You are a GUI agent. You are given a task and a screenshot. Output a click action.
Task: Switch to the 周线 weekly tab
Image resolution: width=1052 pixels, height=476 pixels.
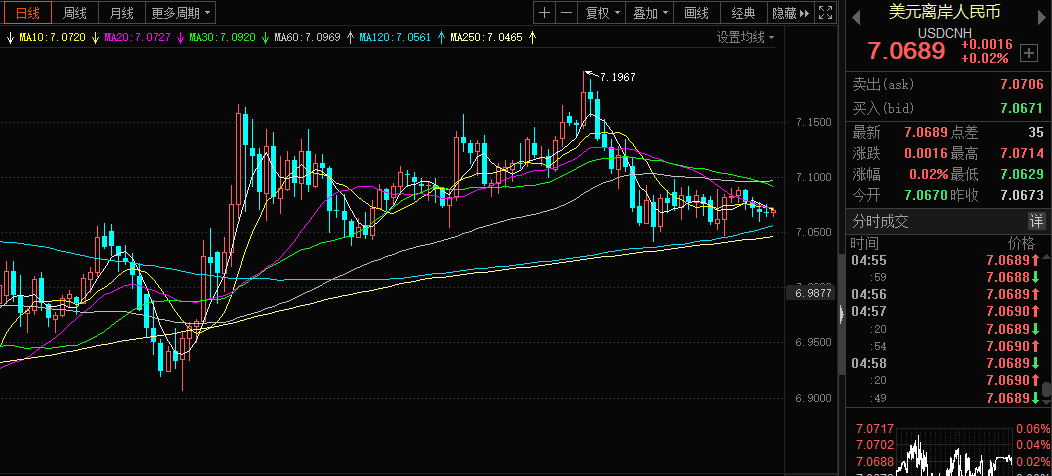[74, 13]
